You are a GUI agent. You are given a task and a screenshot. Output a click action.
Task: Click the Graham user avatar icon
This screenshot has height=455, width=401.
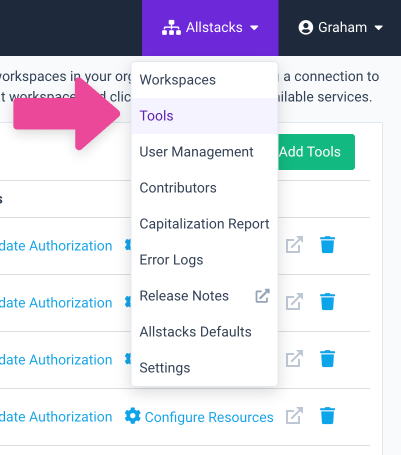(x=306, y=27)
